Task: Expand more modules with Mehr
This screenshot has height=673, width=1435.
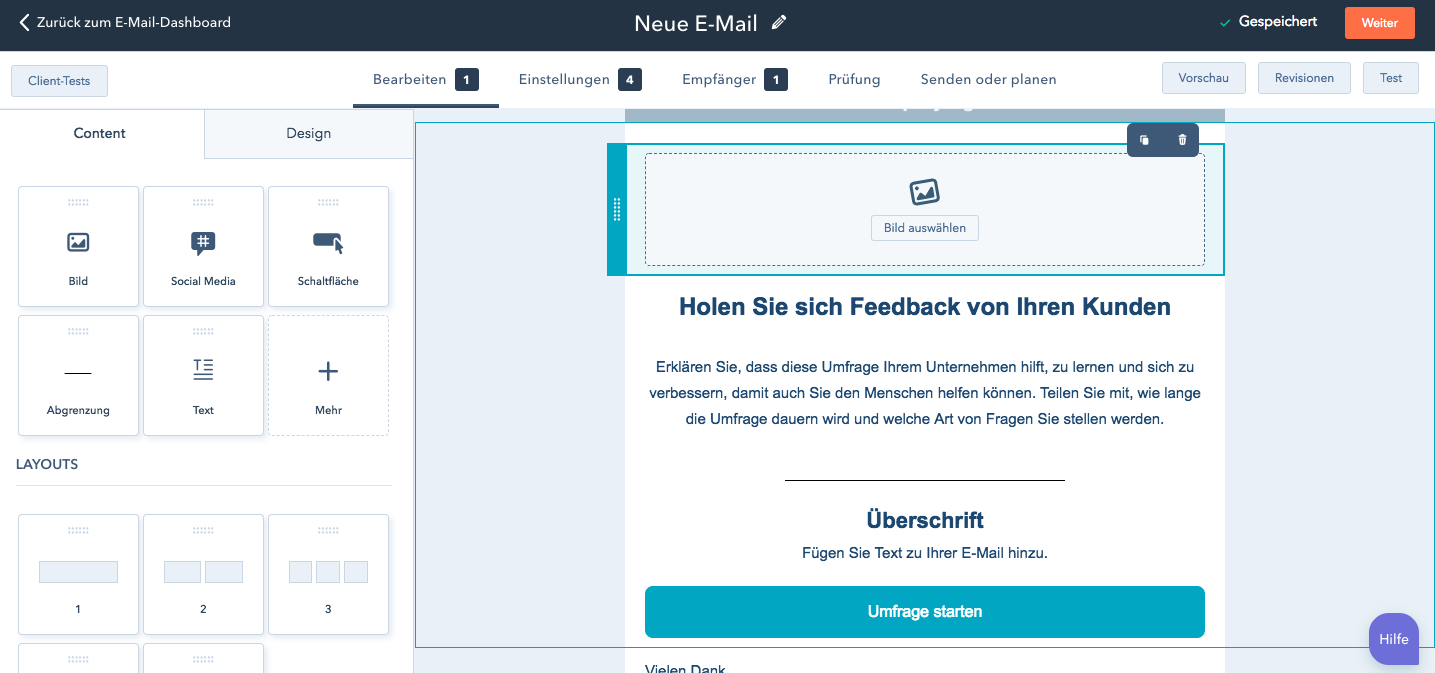Action: tap(328, 376)
